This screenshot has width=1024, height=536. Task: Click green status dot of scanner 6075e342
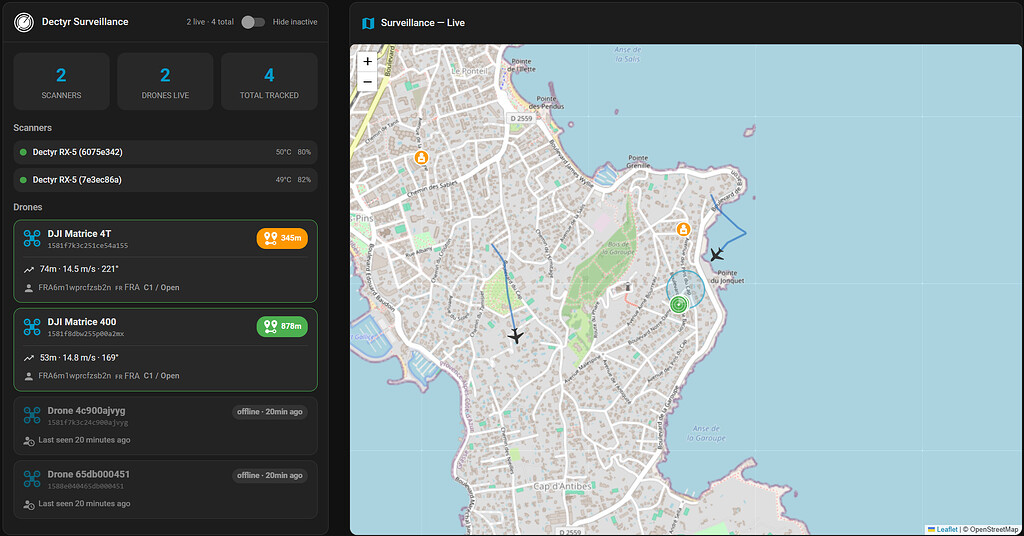click(24, 152)
